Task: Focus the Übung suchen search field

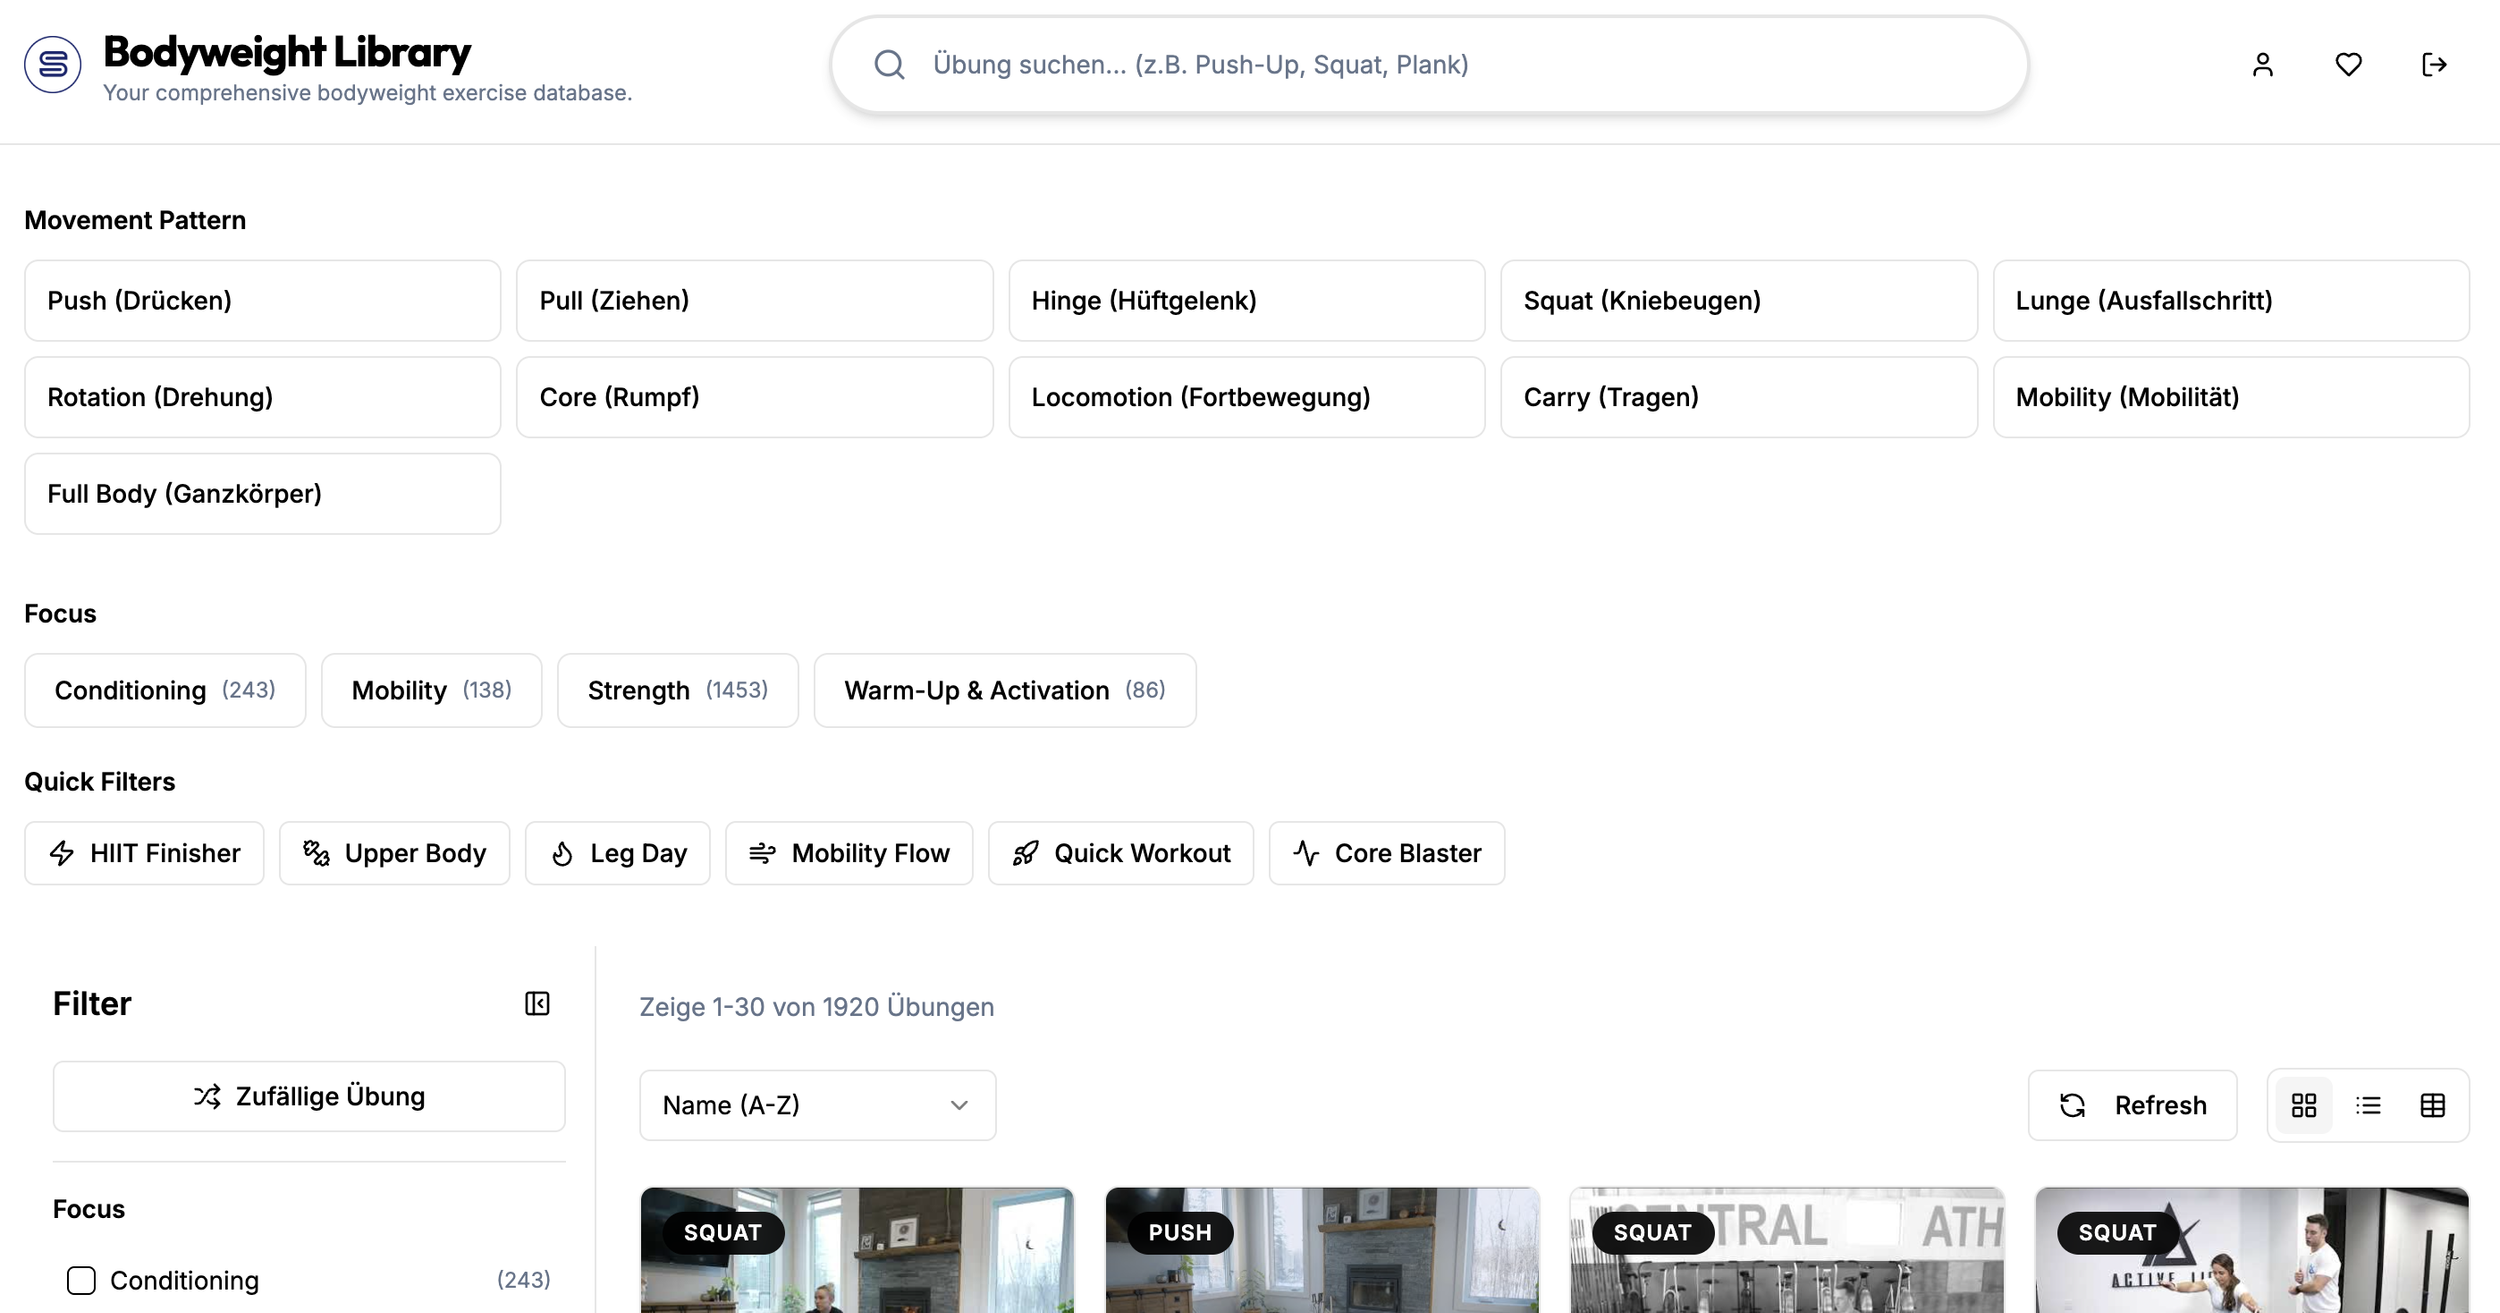Action: click(x=1430, y=65)
